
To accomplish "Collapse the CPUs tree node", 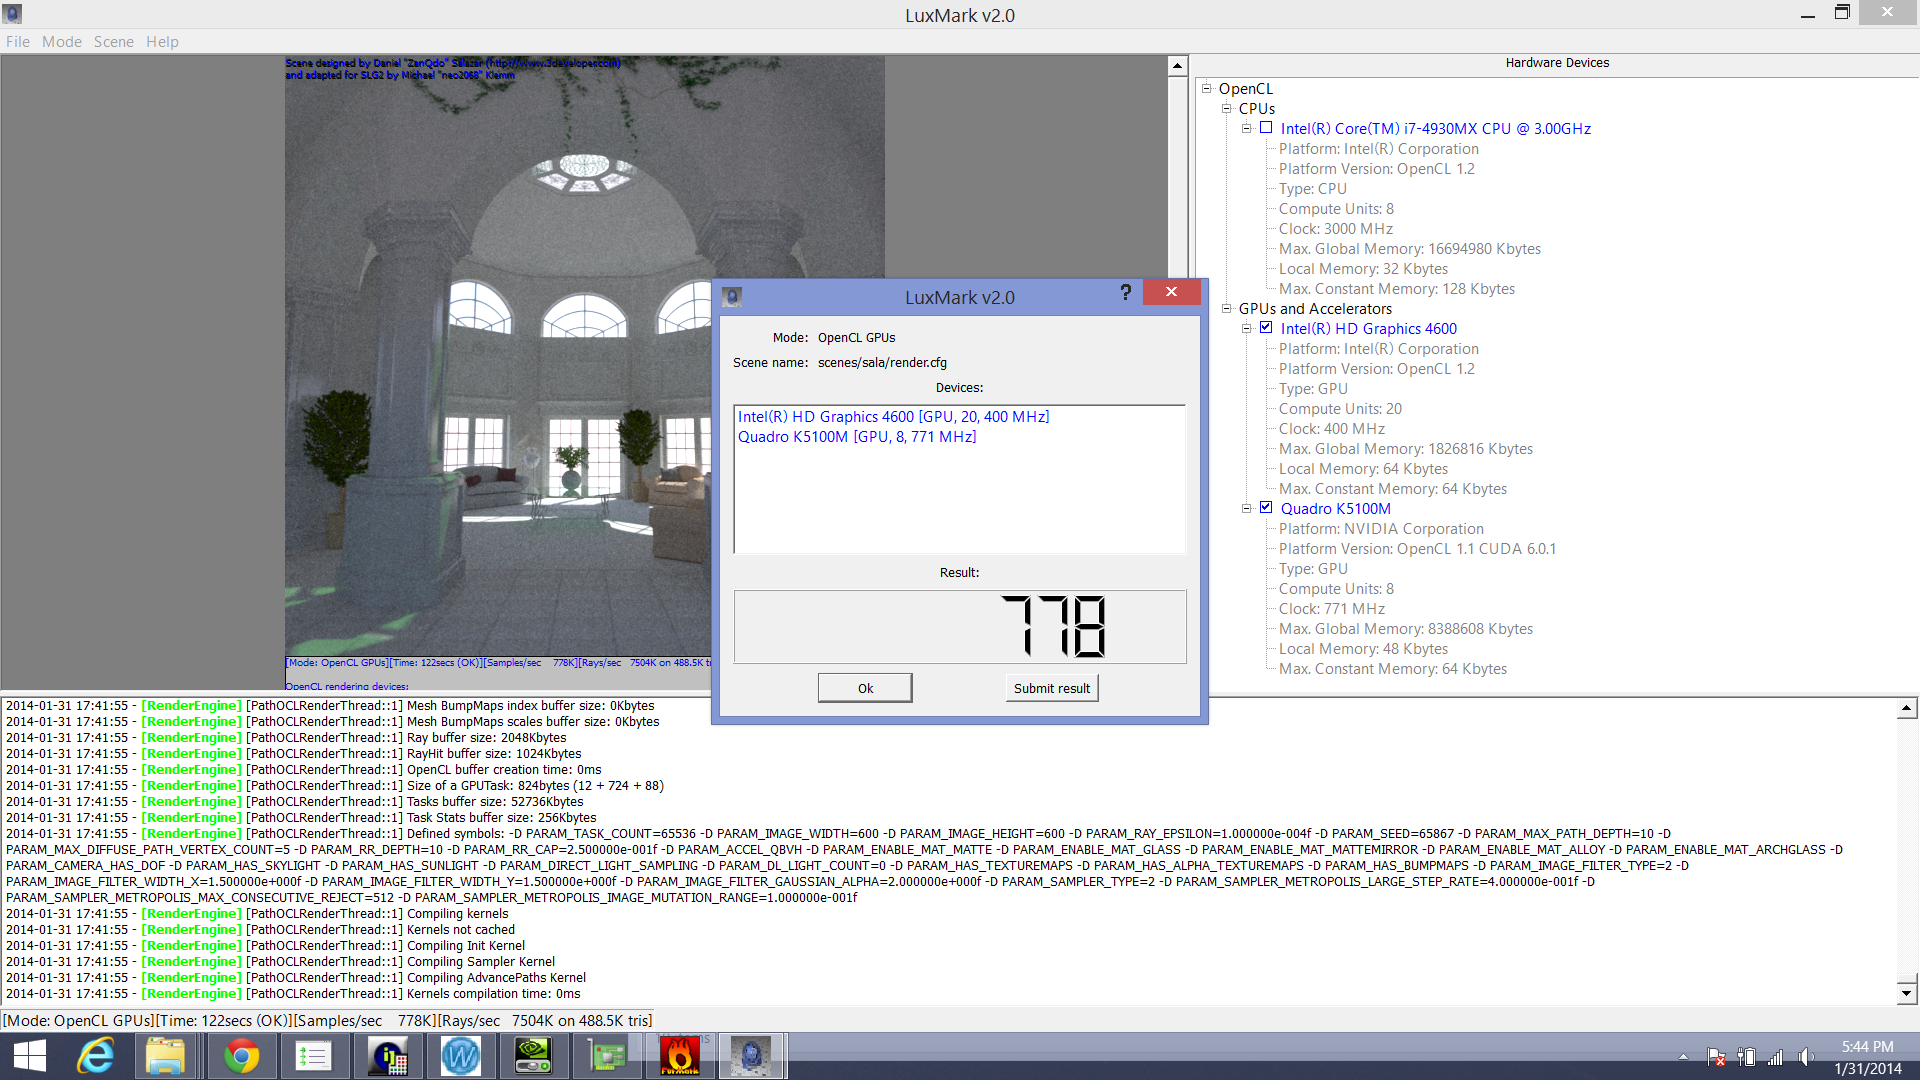I will tap(1227, 108).
